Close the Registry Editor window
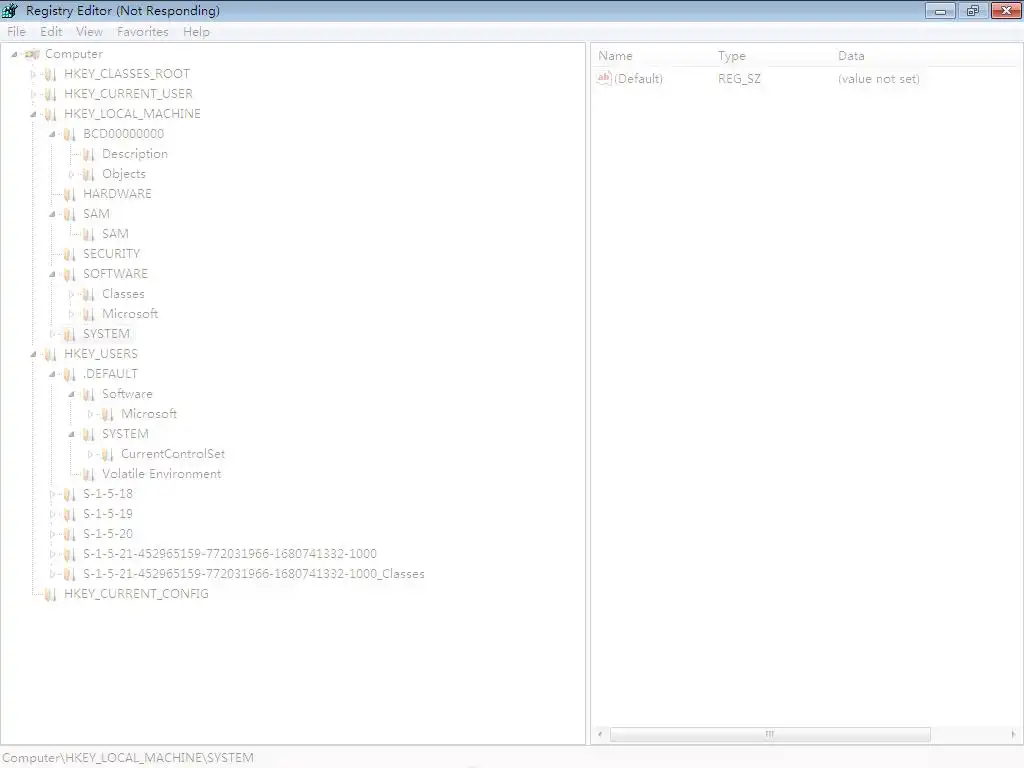 pyautogui.click(x=1006, y=10)
